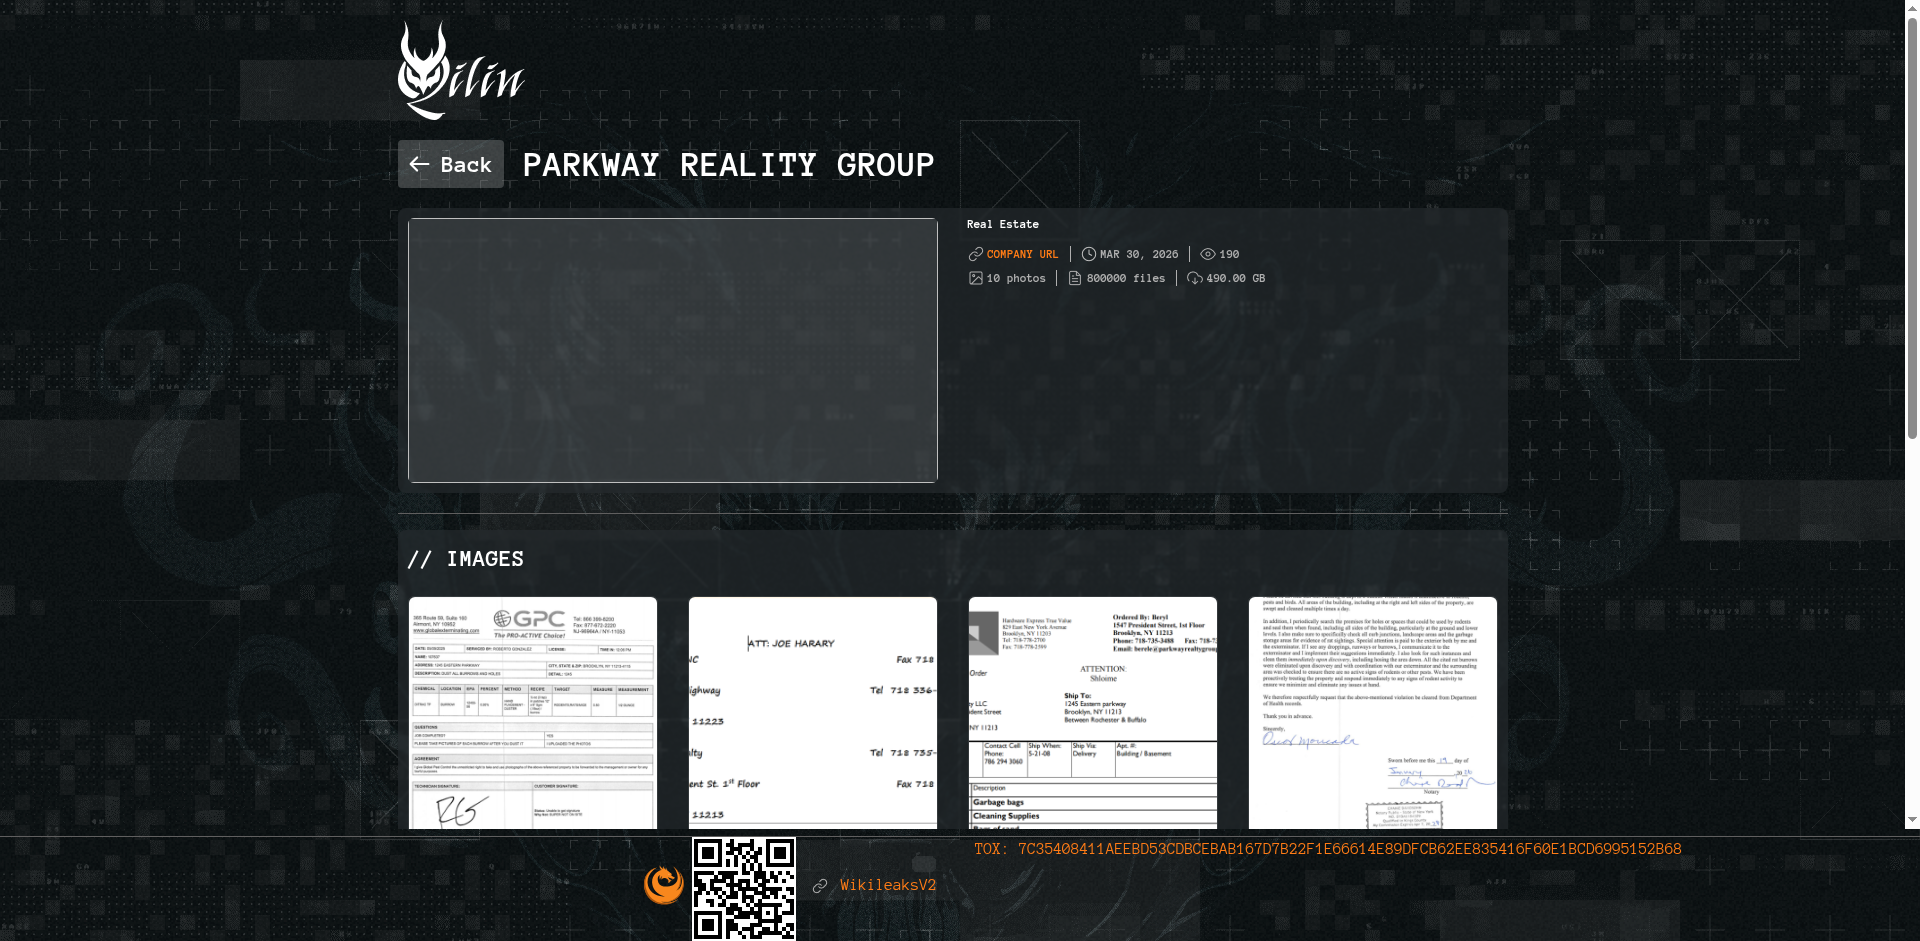This screenshot has width=1920, height=941.
Task: Open the WikileaksV2 link
Action: pos(888,885)
